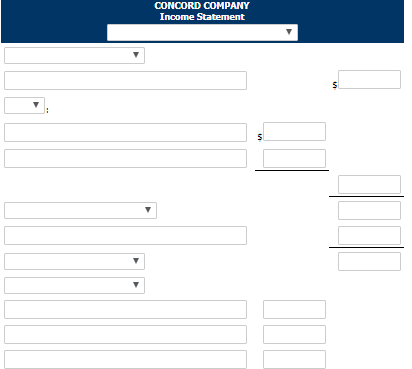The image size is (412, 369).
Task: Click the subtotal amount field in right column
Action: [x=369, y=184]
